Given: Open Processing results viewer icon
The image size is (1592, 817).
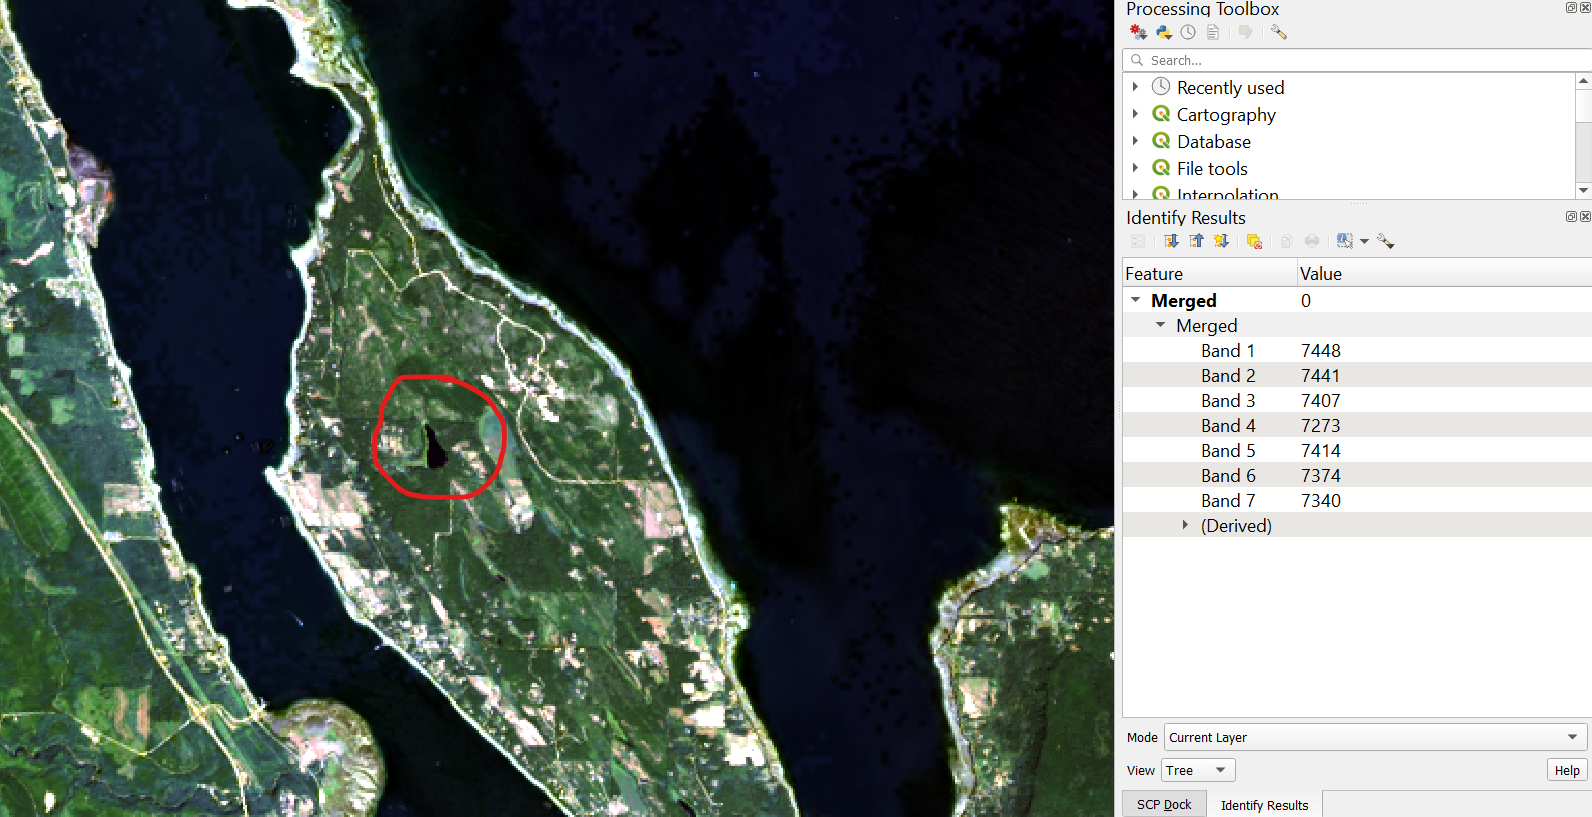Looking at the screenshot, I should coord(1212,32).
